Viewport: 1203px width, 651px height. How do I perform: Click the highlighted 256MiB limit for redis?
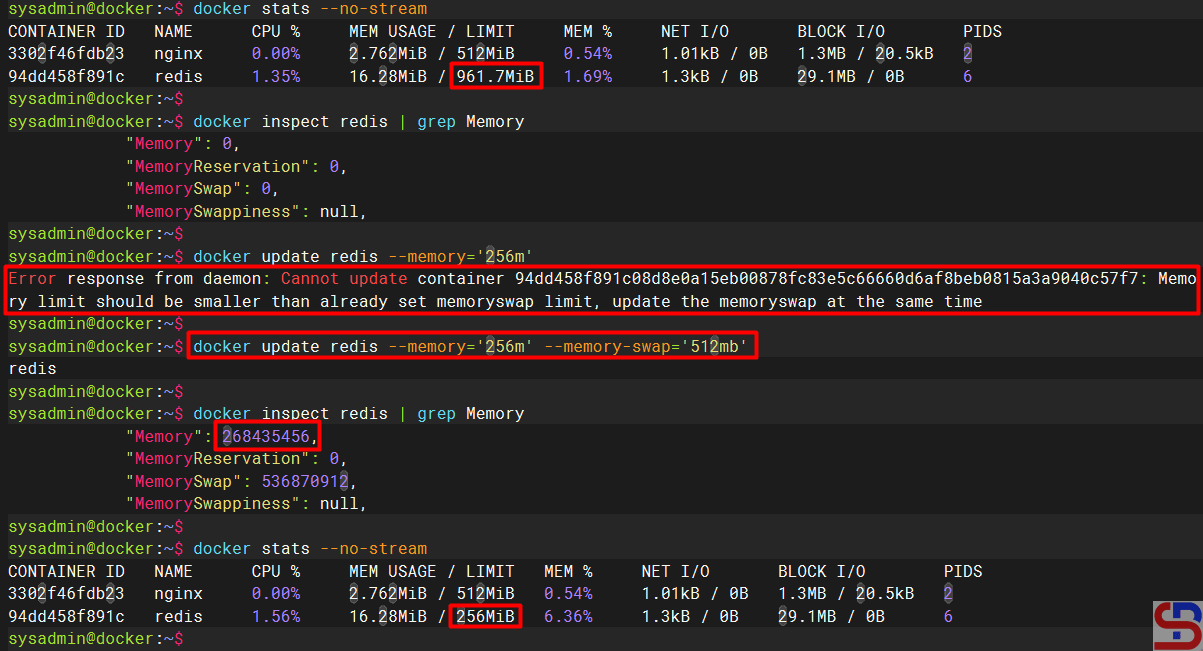click(x=485, y=617)
